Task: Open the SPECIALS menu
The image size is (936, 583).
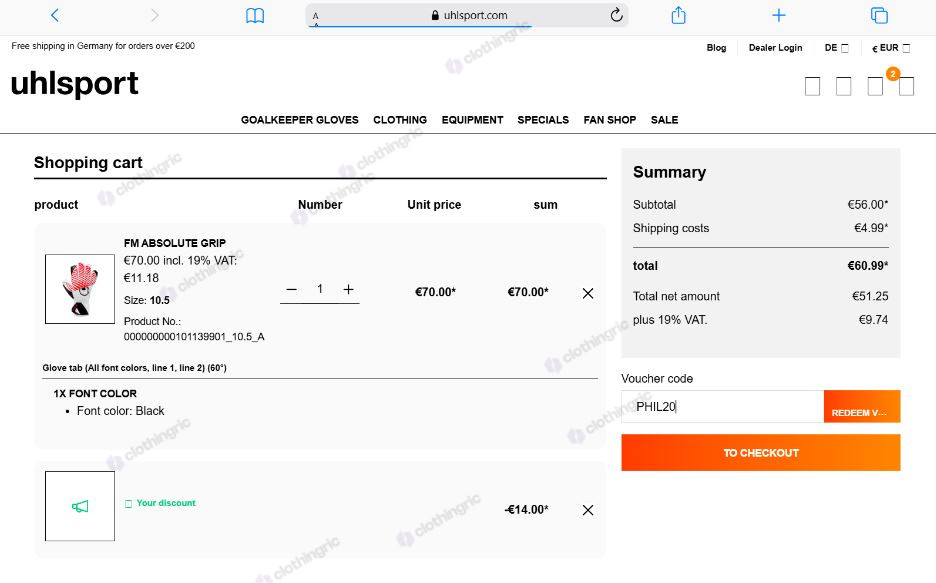Action: [543, 120]
